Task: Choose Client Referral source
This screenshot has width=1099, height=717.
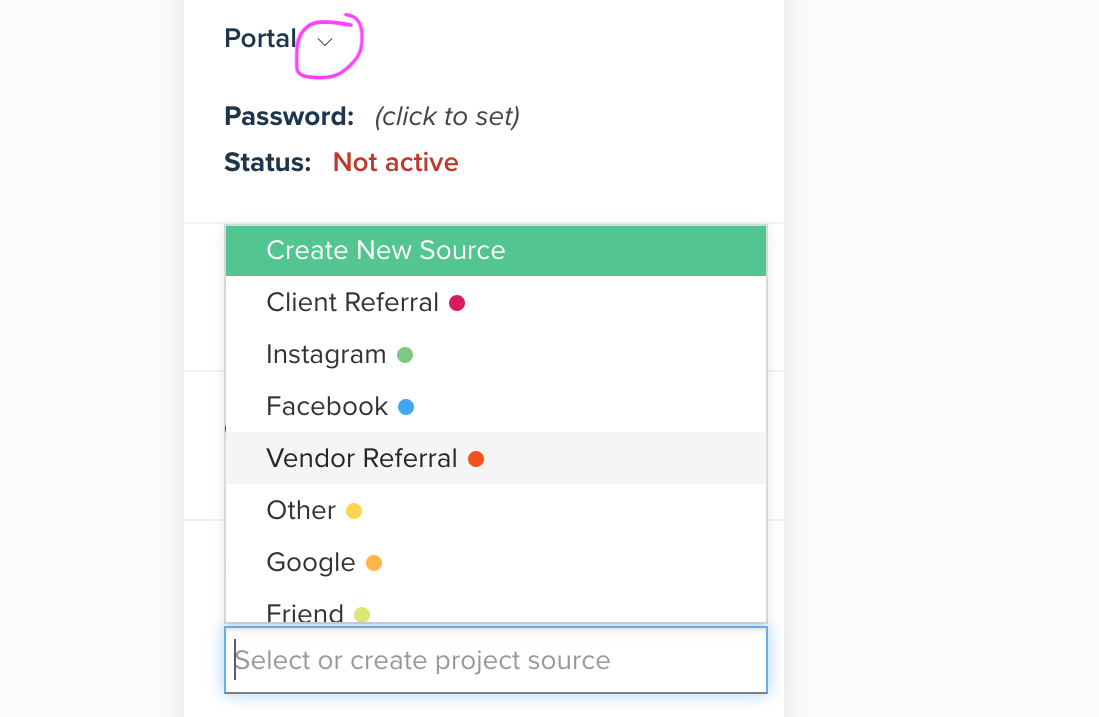Action: point(496,302)
